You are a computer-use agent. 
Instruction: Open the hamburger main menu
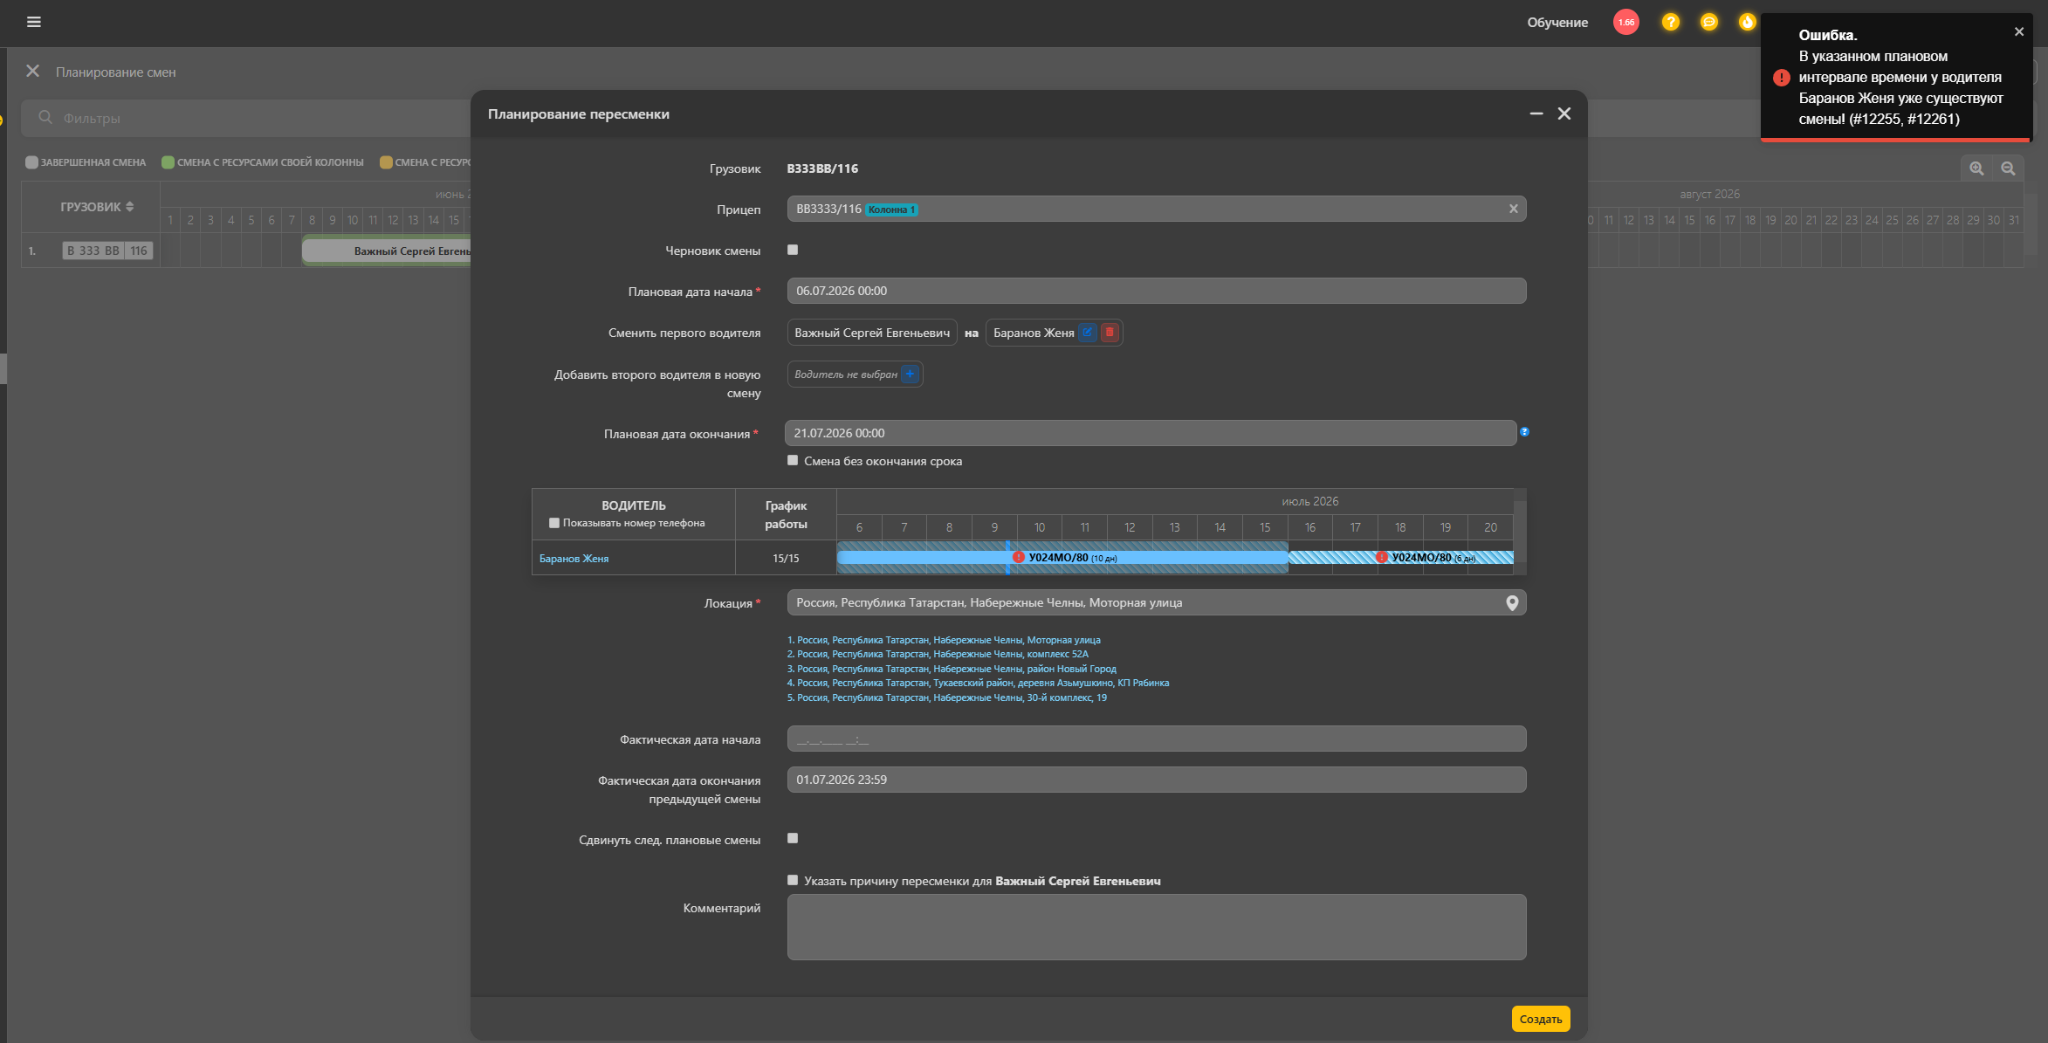[x=34, y=22]
